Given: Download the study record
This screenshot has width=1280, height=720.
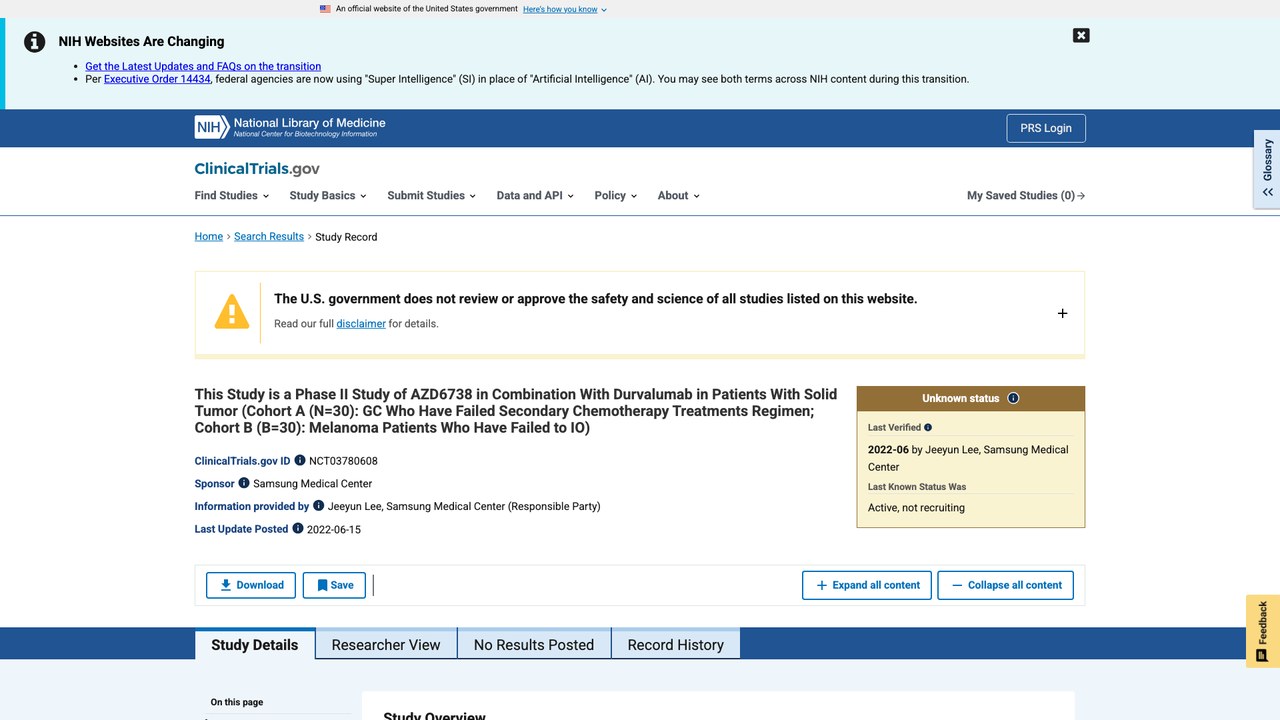Looking at the screenshot, I should [251, 585].
